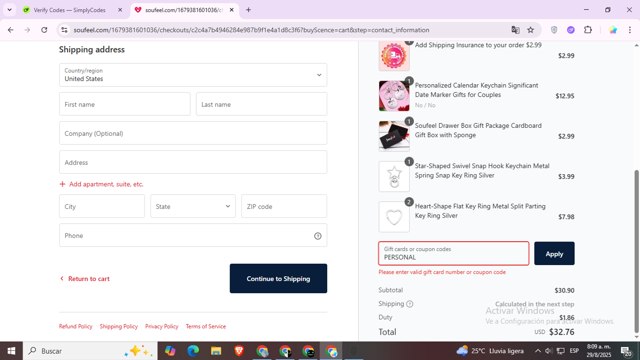The height and width of the screenshot is (360, 640).
Task: Click Return to cart link
Action: coord(85,279)
